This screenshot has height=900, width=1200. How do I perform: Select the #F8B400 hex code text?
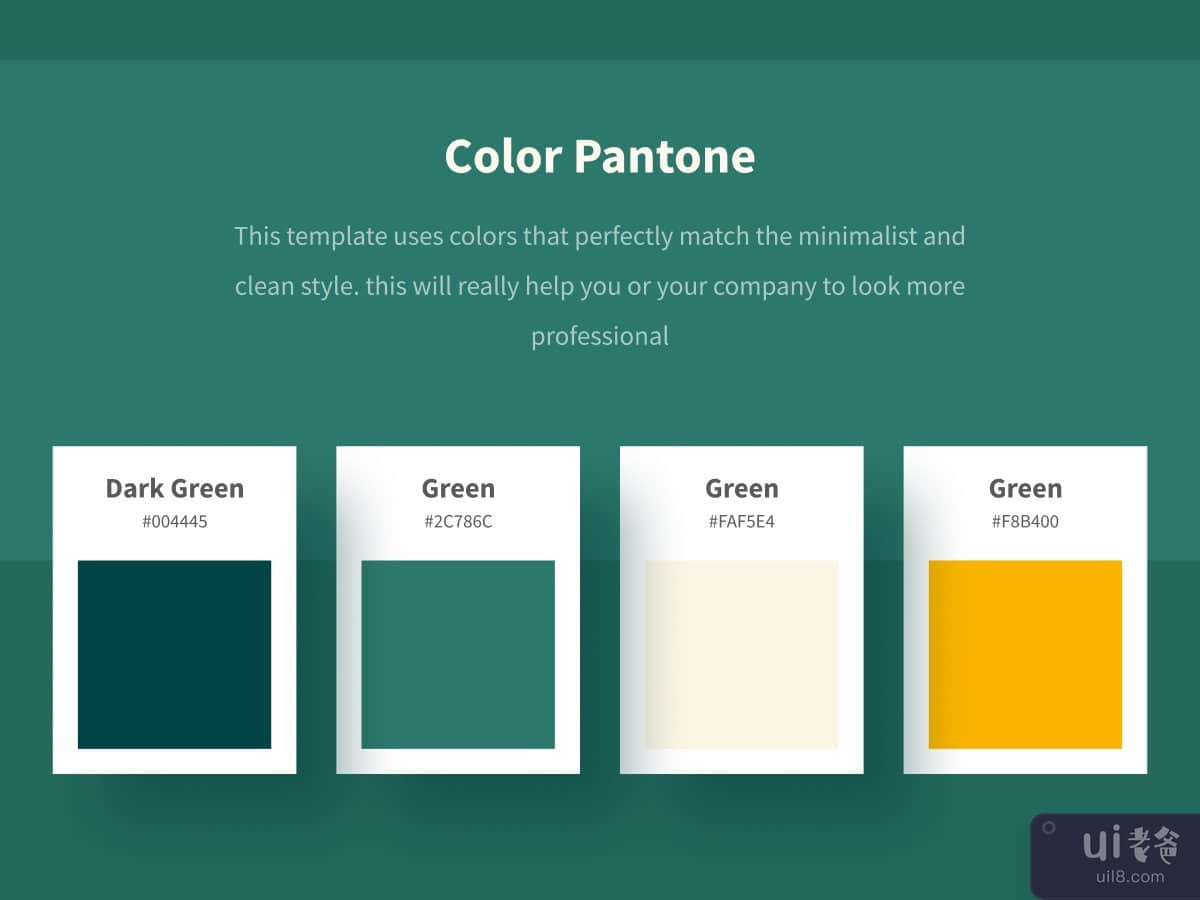(1025, 521)
